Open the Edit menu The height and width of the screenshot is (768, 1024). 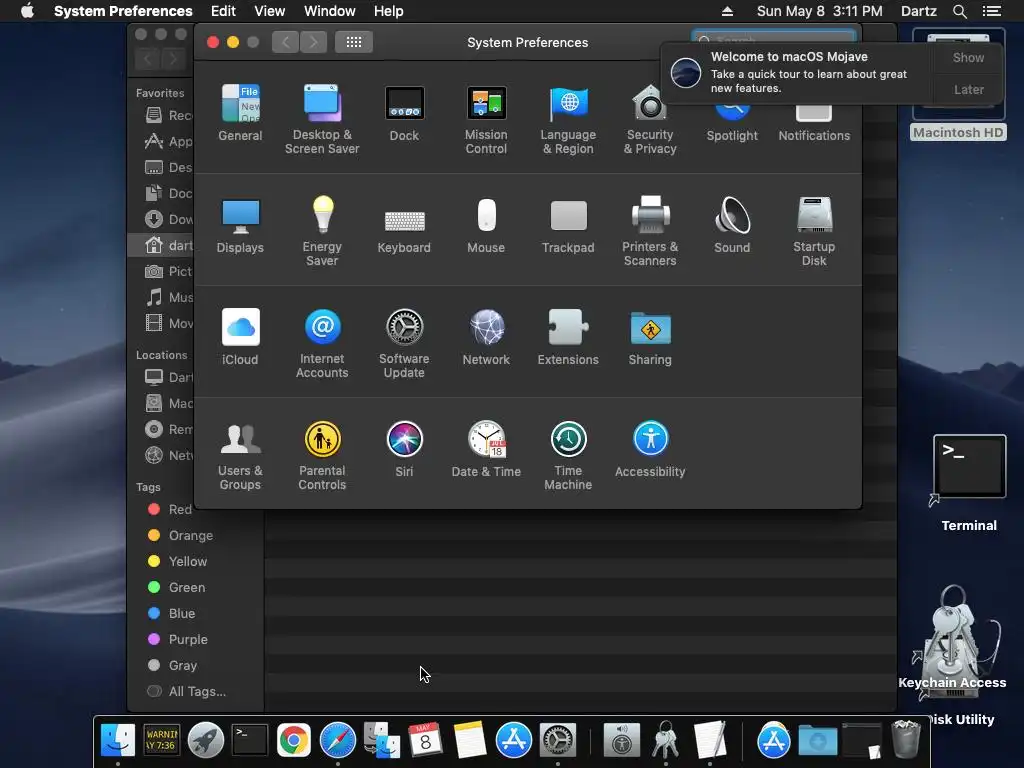click(223, 11)
